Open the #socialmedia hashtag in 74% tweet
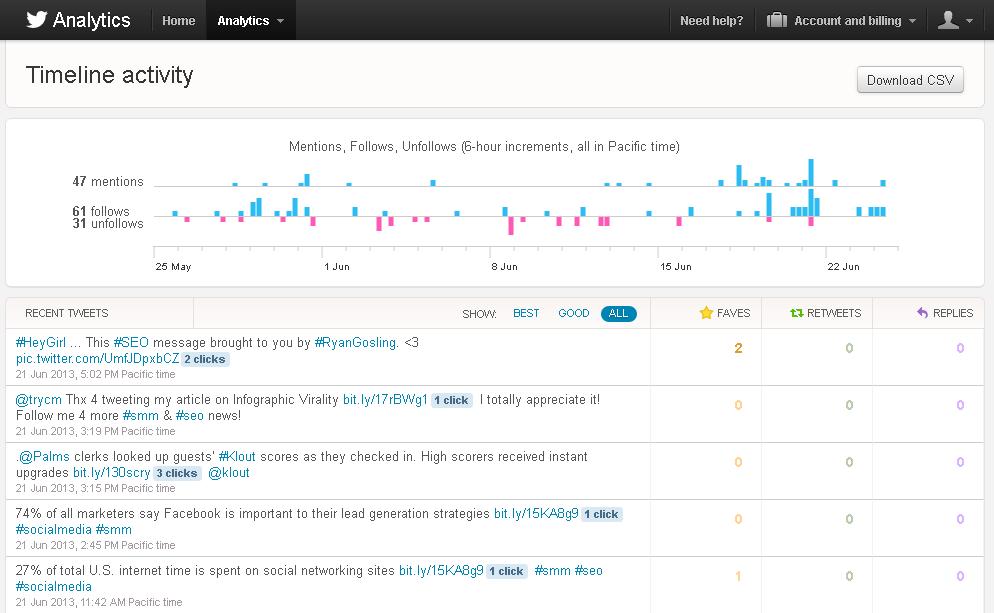994x613 pixels. pos(54,530)
